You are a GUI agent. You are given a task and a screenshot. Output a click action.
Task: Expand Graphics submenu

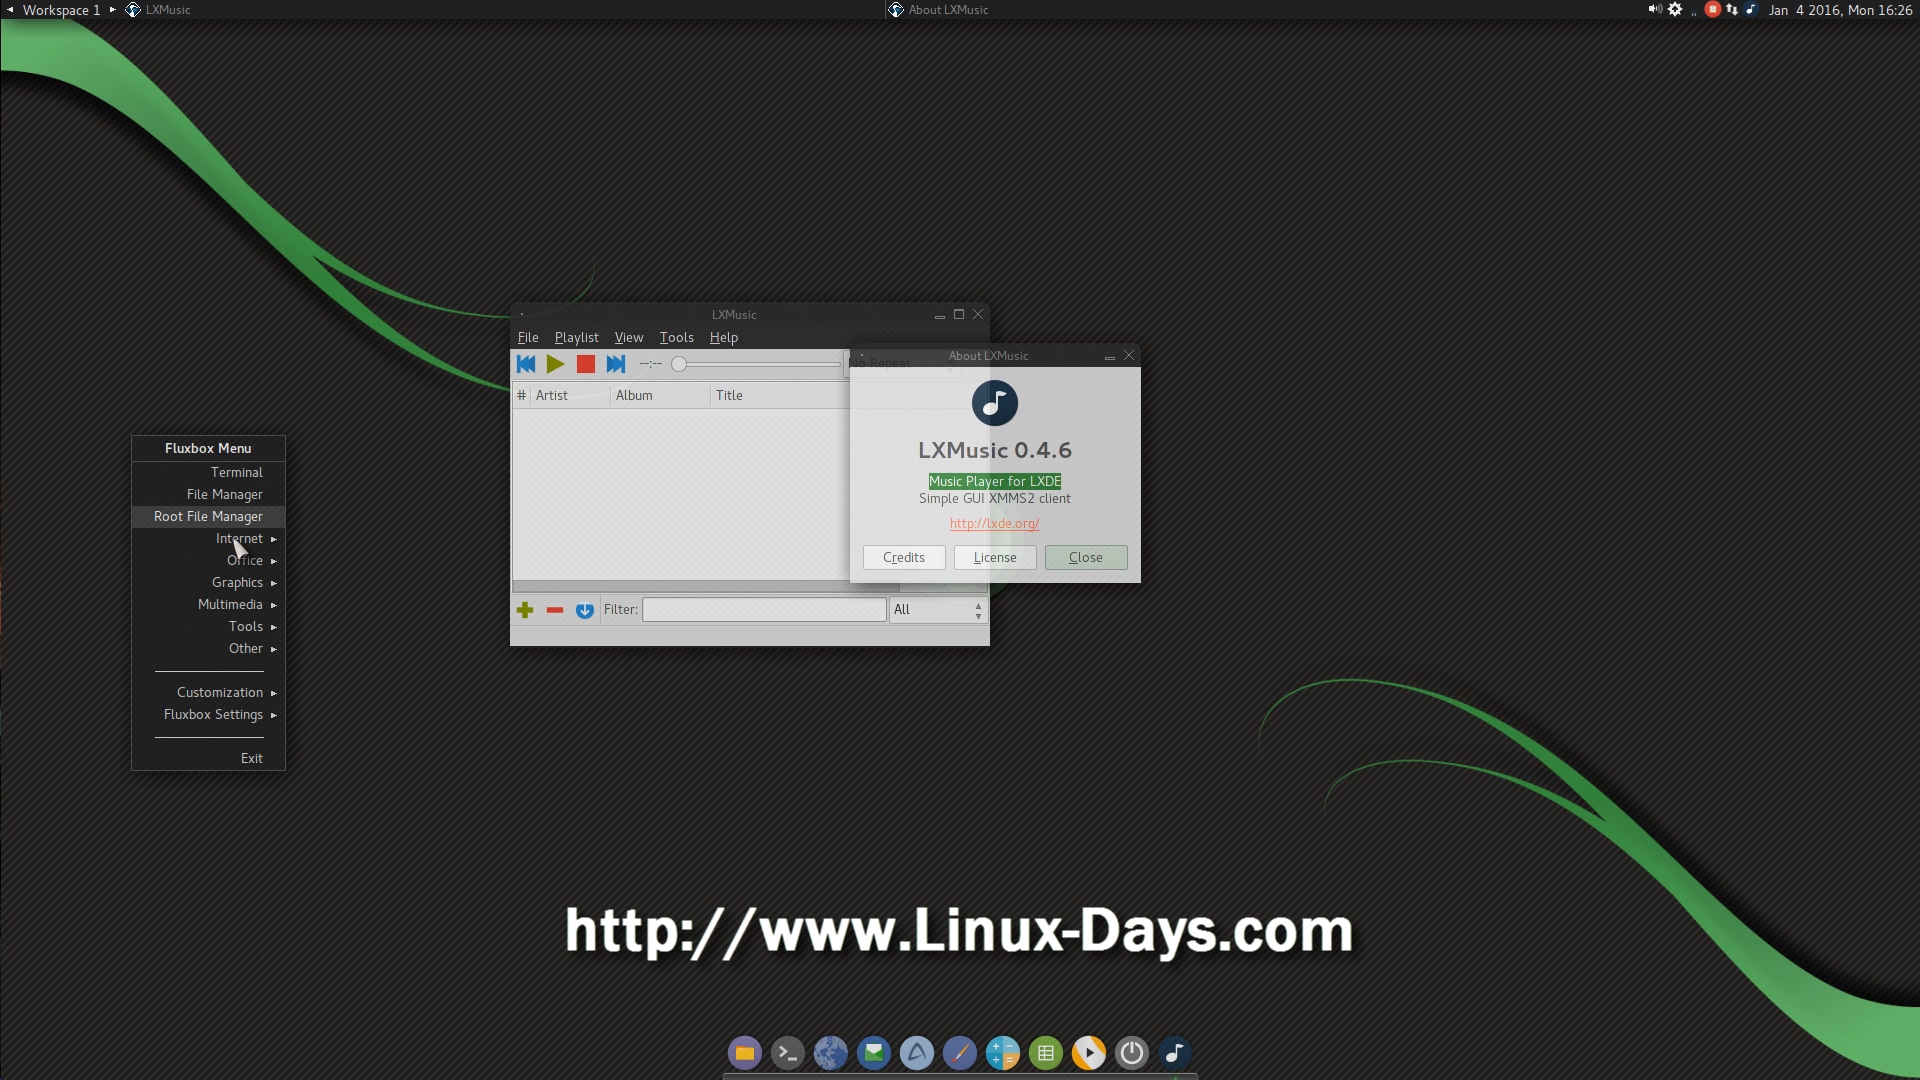pos(208,582)
